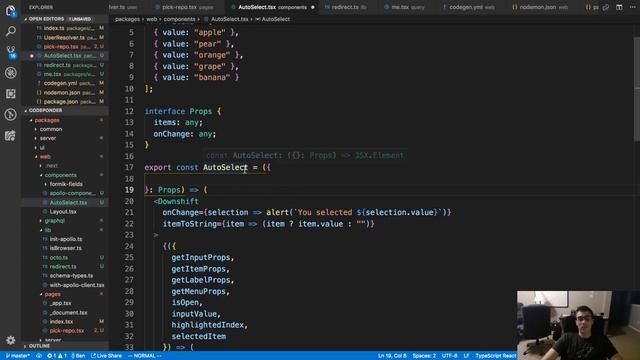The height and width of the screenshot is (360, 640).
Task: Open Layout.tsx in the file tree
Action: pos(63,212)
